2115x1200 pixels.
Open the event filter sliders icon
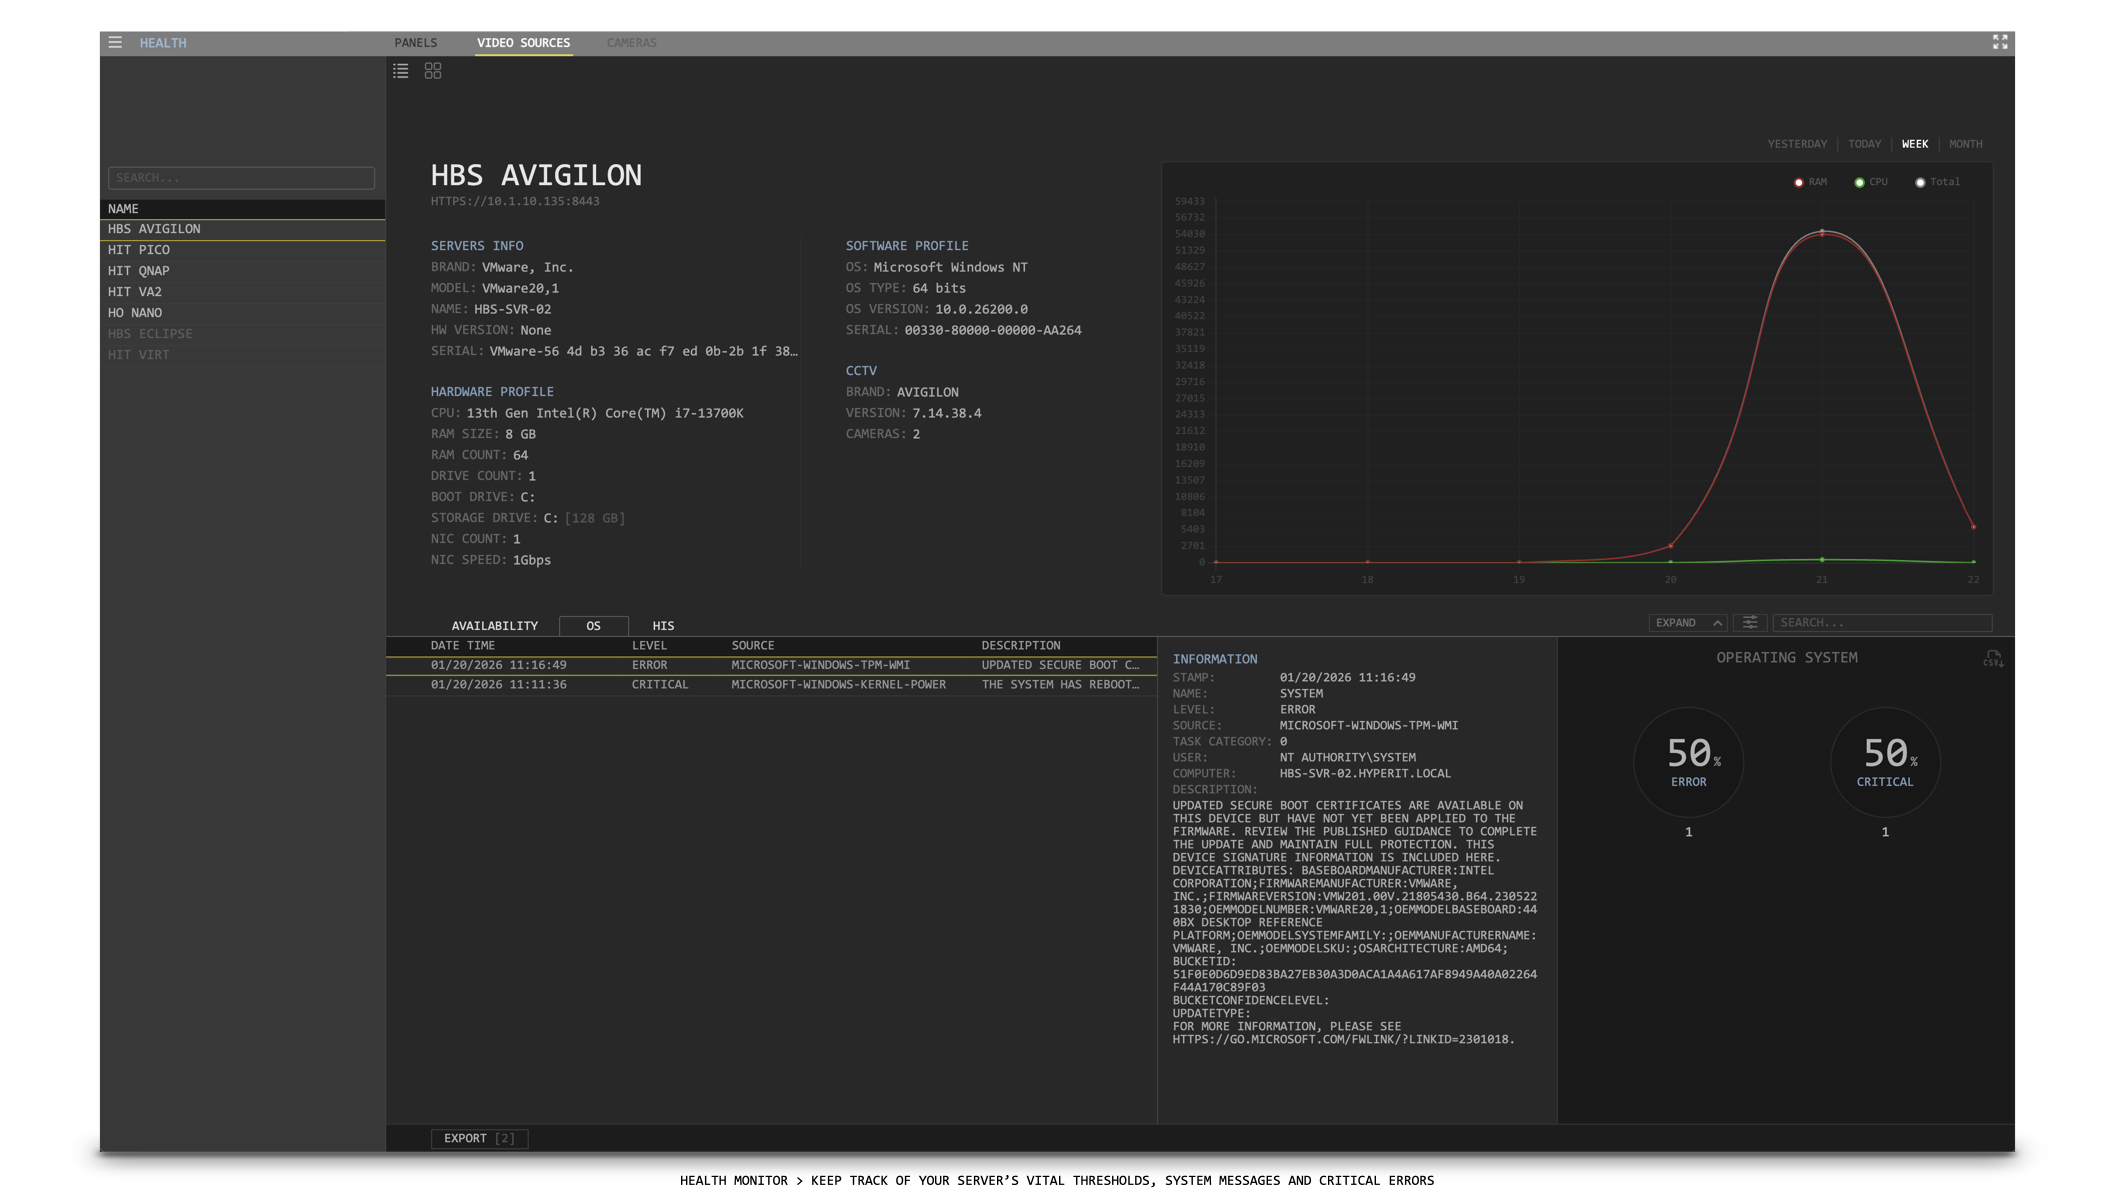1750,623
